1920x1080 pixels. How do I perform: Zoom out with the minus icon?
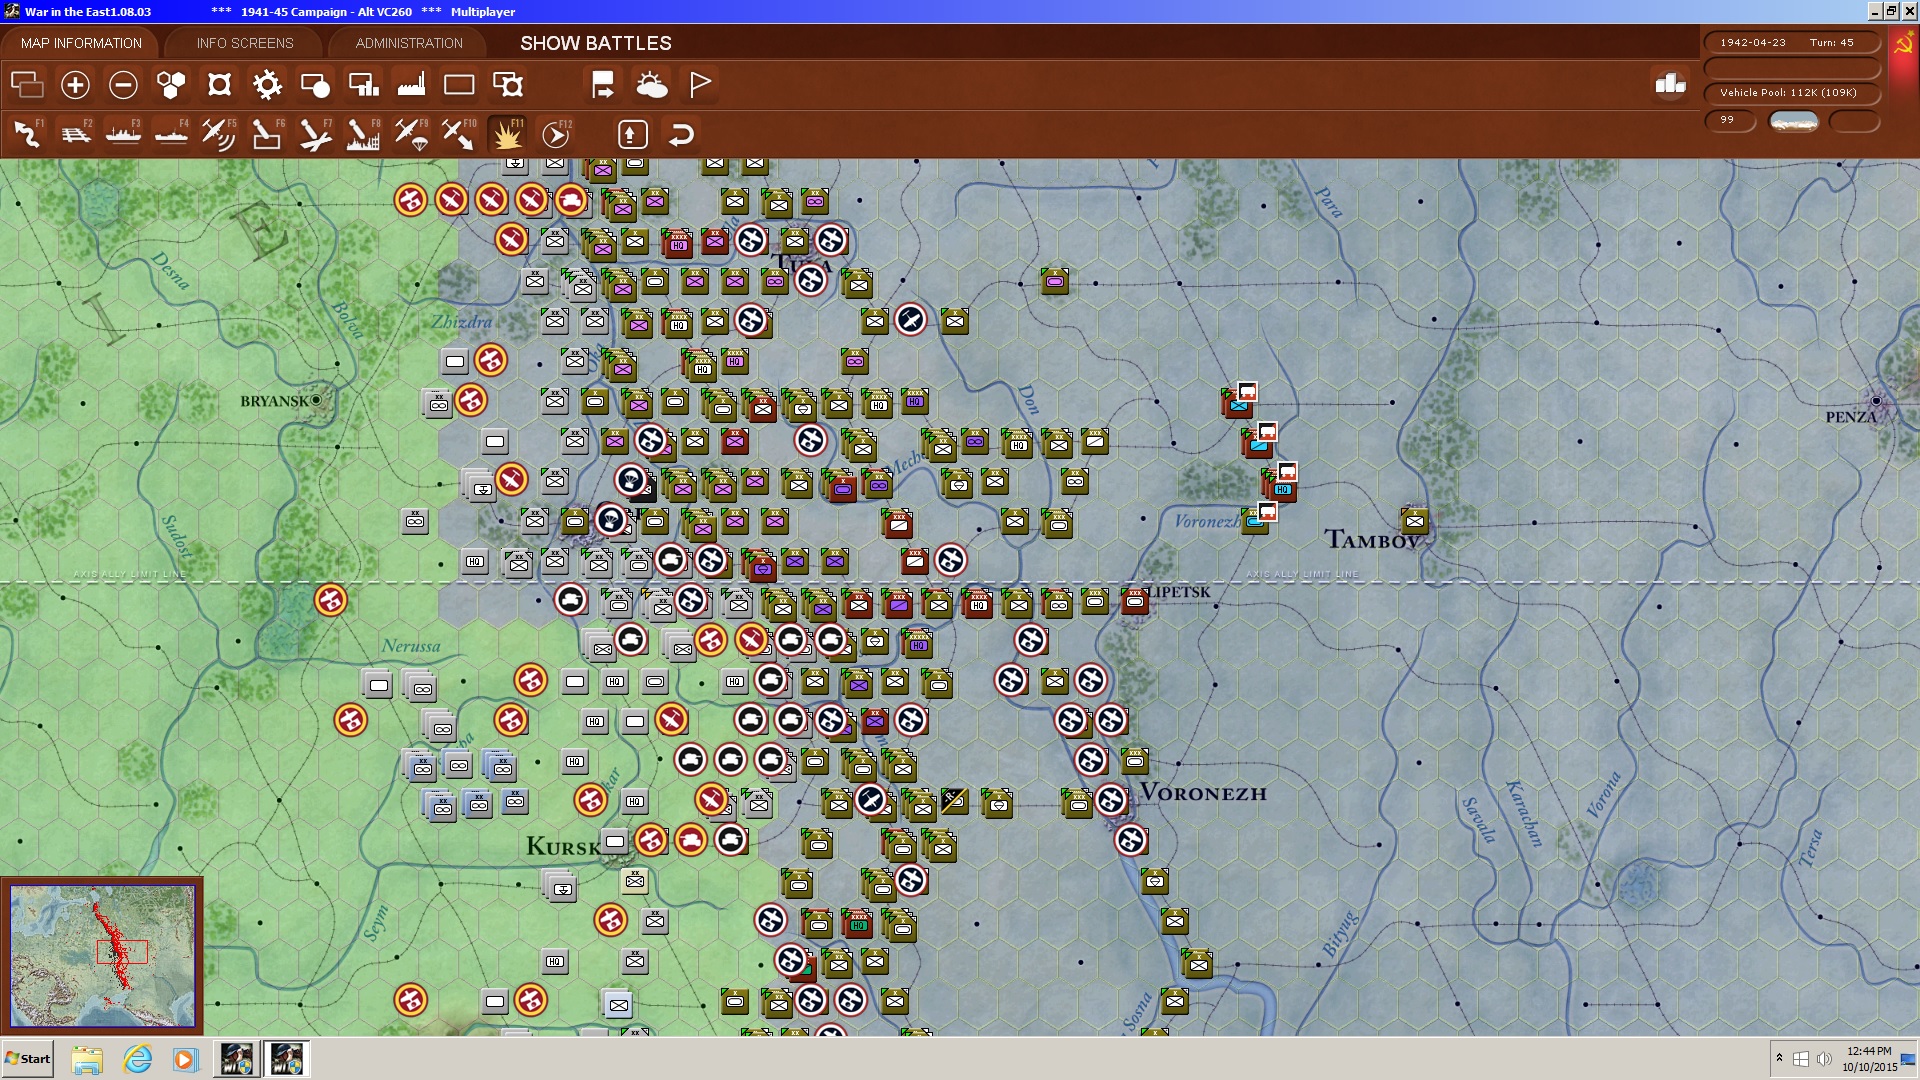tap(123, 85)
